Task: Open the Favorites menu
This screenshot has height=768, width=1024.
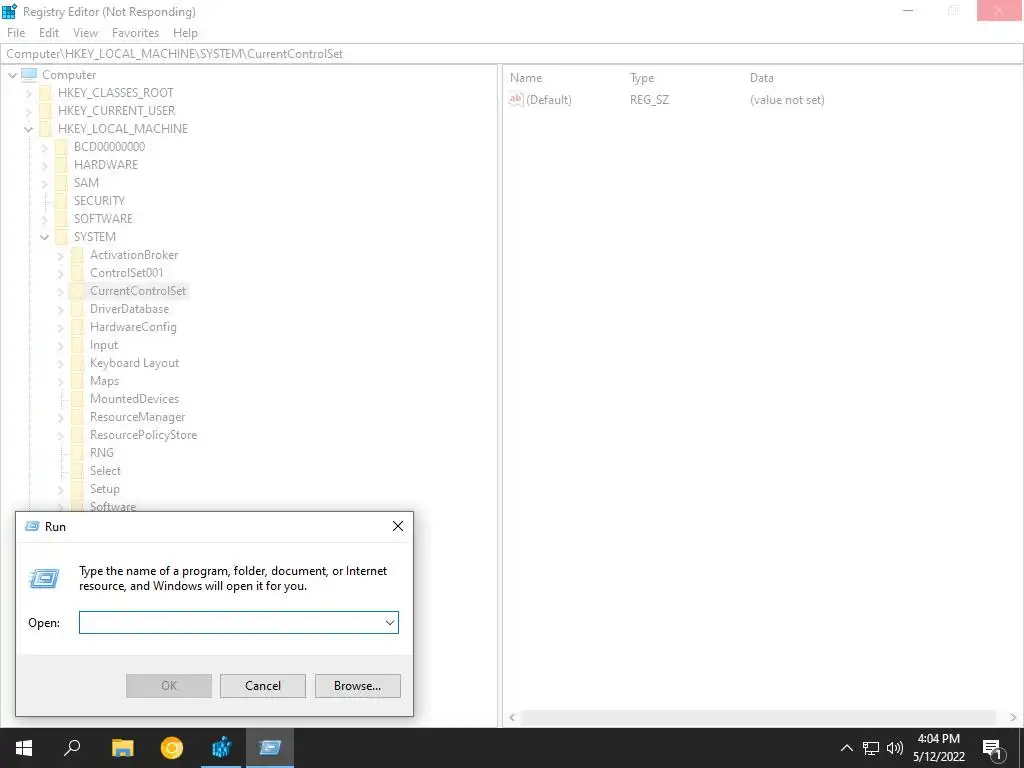Action: [135, 33]
